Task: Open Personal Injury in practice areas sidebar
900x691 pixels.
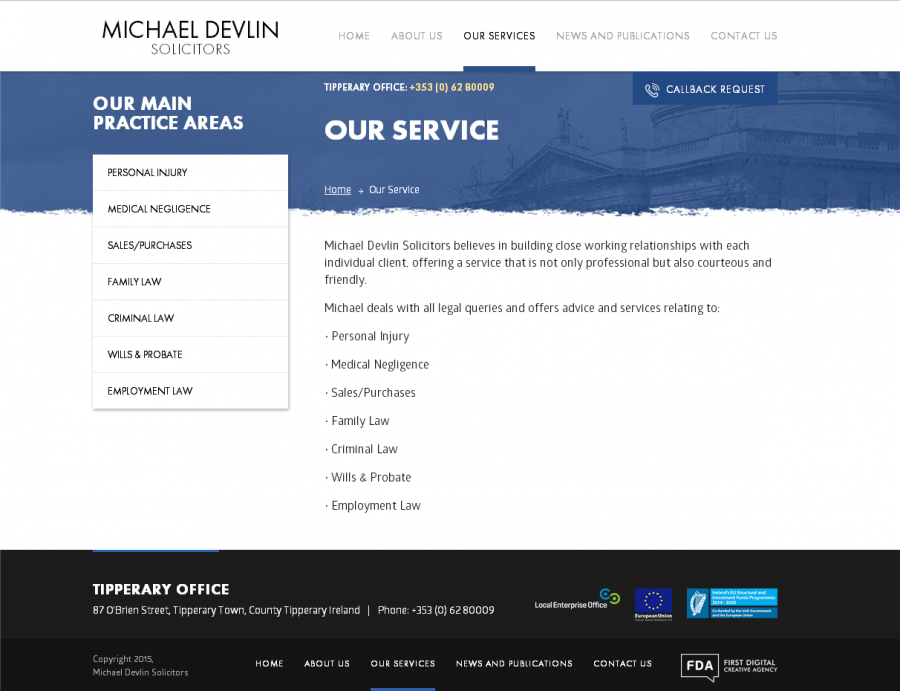Action: (191, 173)
